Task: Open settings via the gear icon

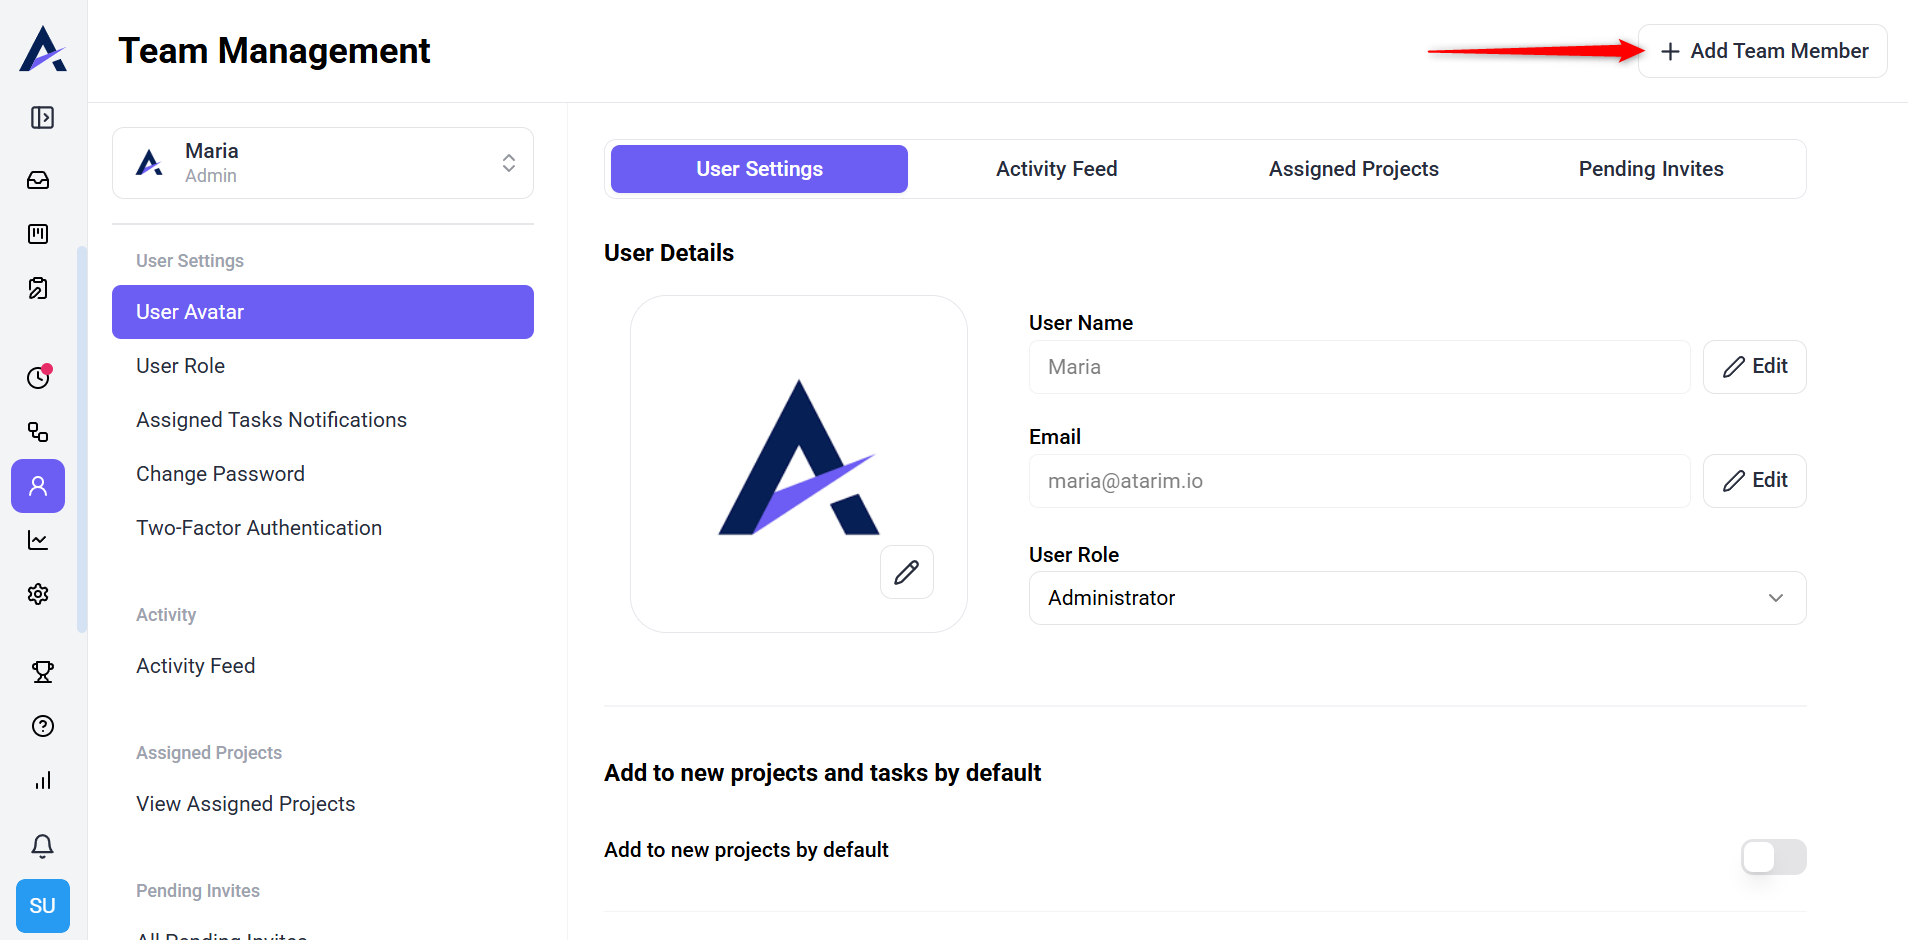Action: point(38,594)
